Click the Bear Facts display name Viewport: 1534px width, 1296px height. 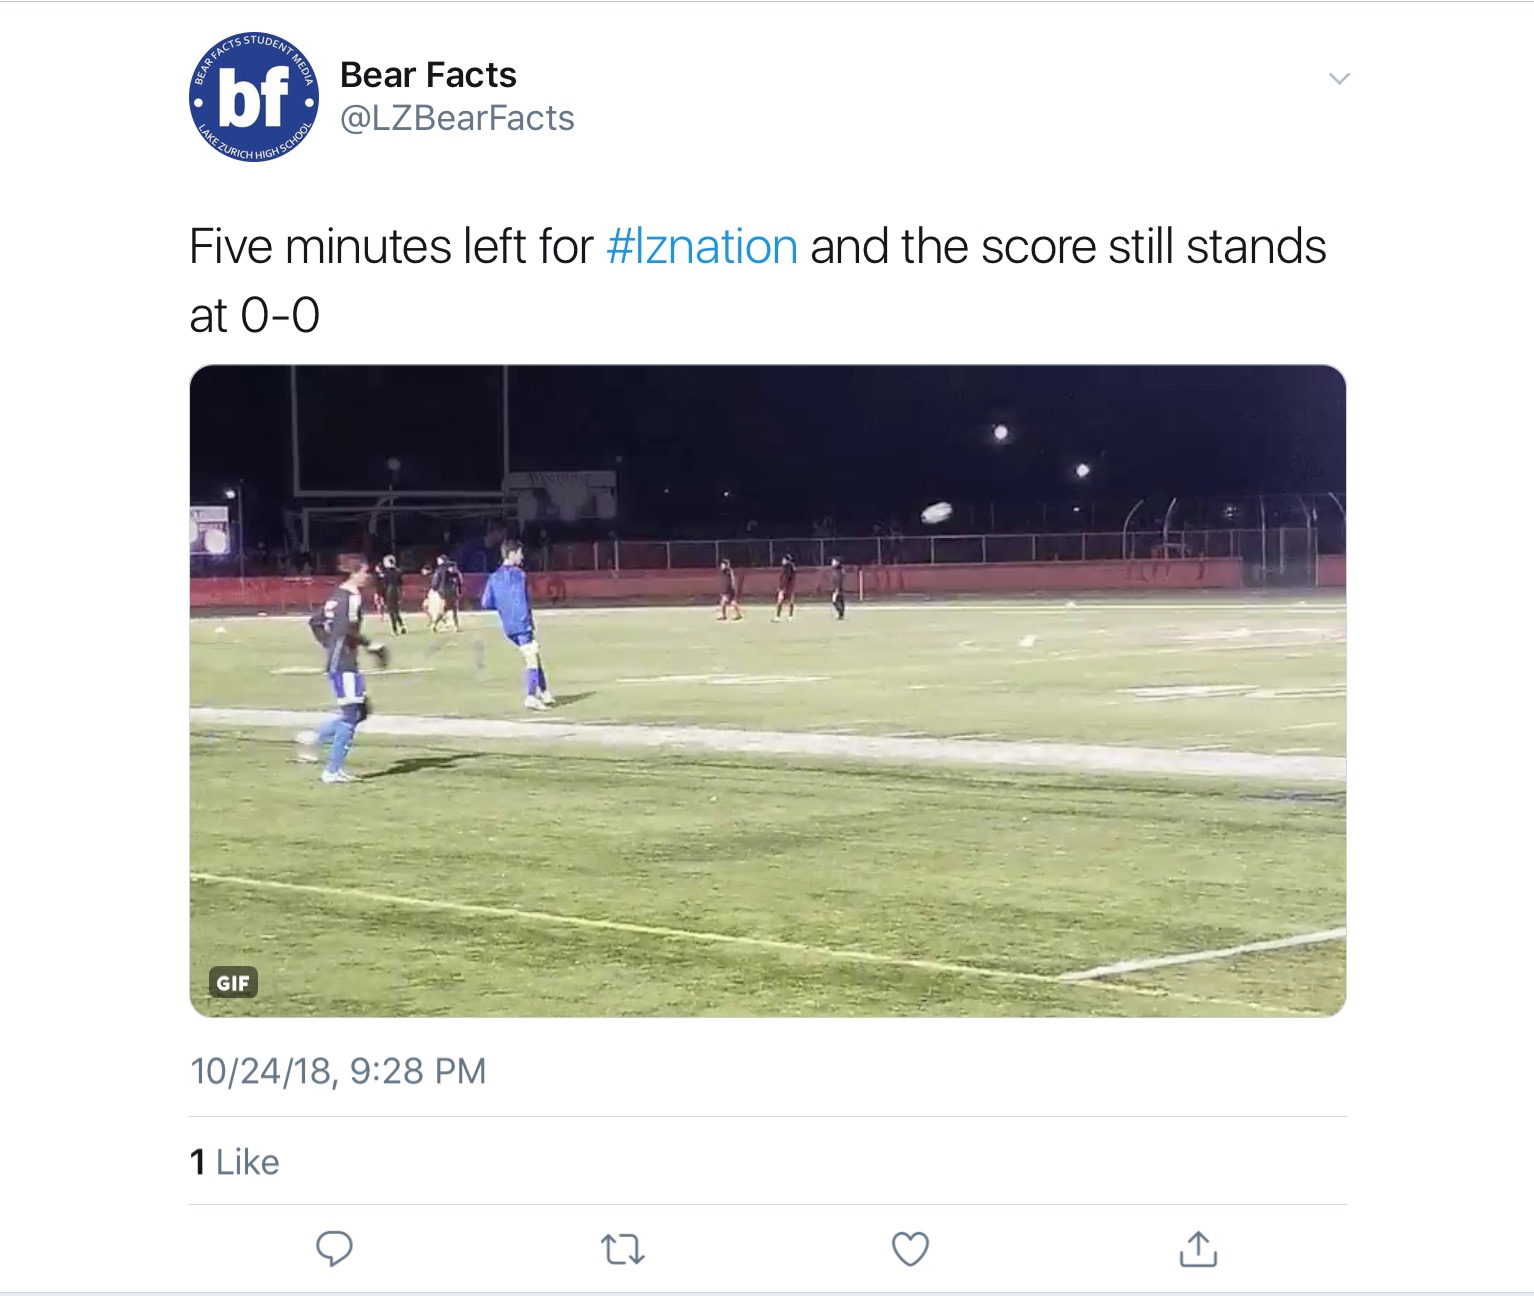(x=428, y=75)
